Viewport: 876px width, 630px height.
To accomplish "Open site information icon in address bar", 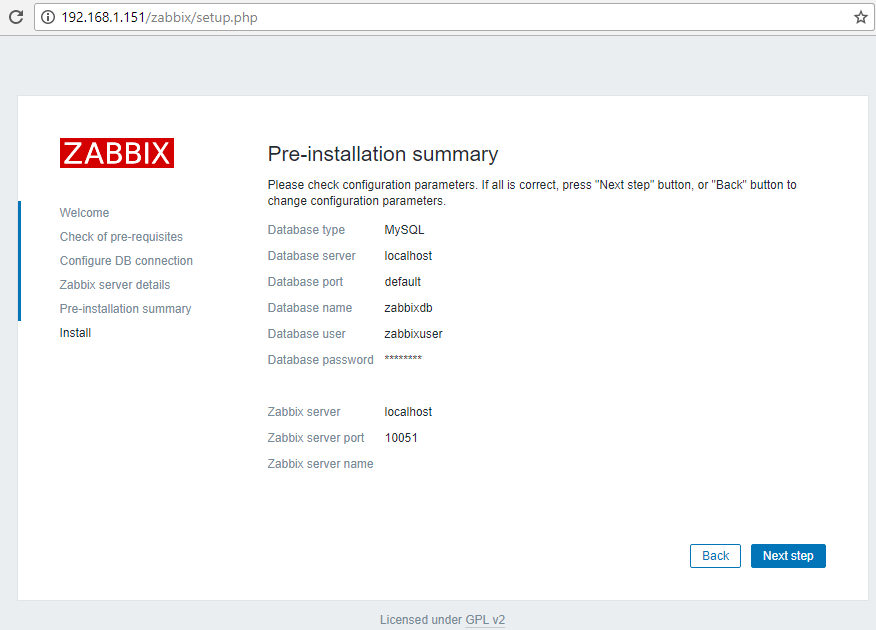I will tap(49, 17).
